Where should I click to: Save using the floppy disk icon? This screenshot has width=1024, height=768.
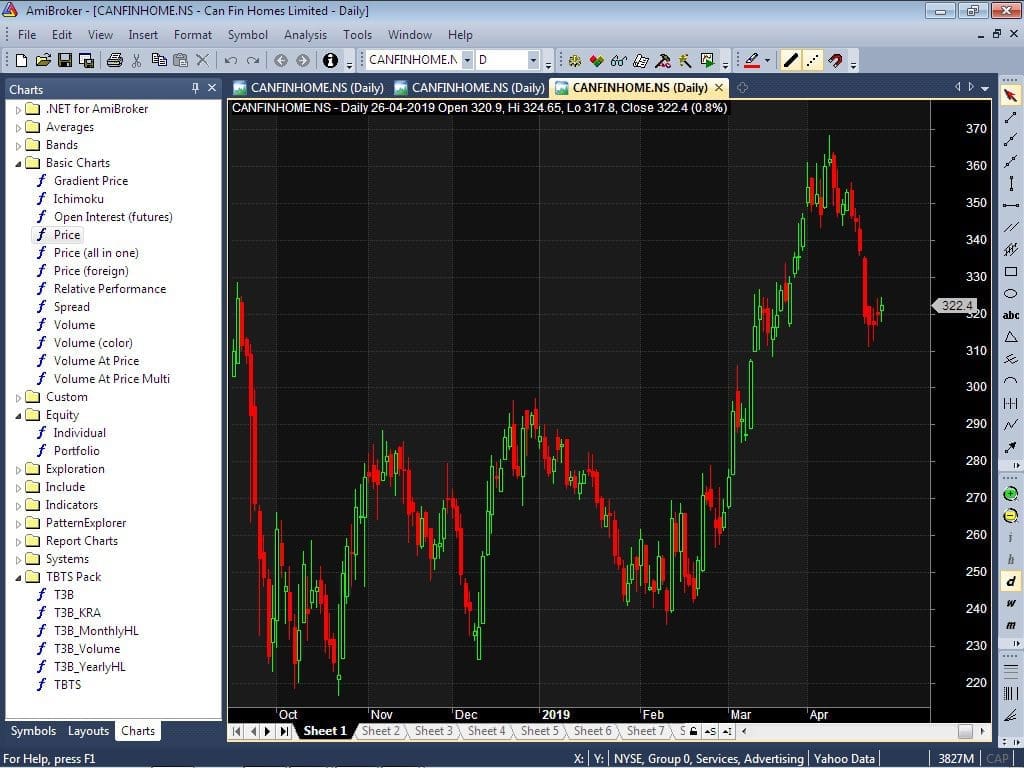65,61
